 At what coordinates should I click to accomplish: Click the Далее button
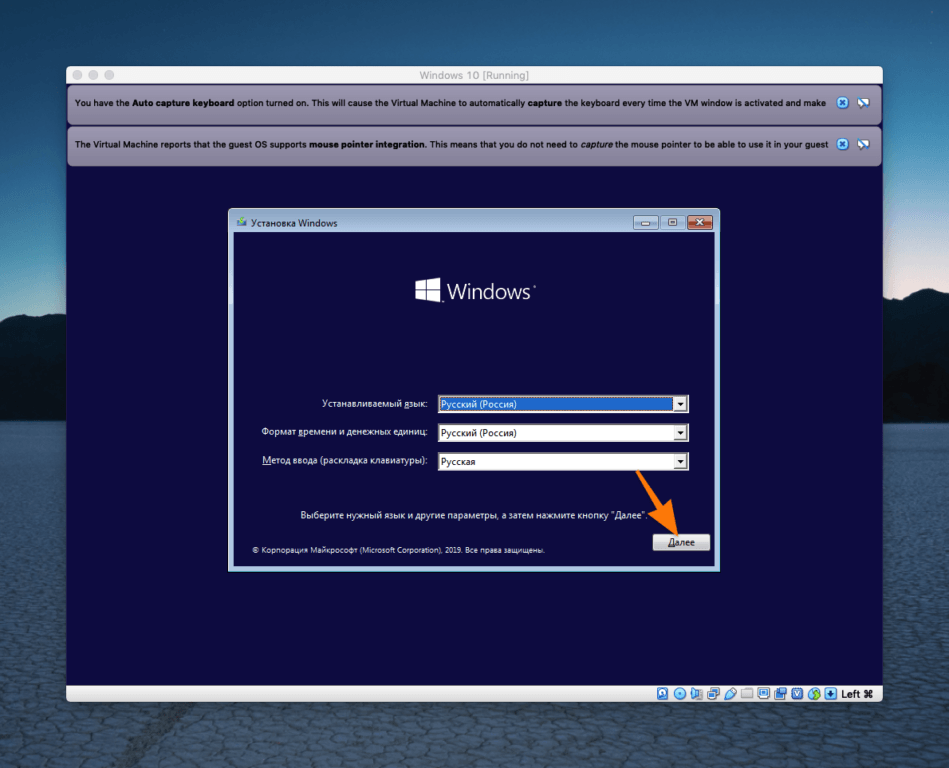[x=681, y=542]
